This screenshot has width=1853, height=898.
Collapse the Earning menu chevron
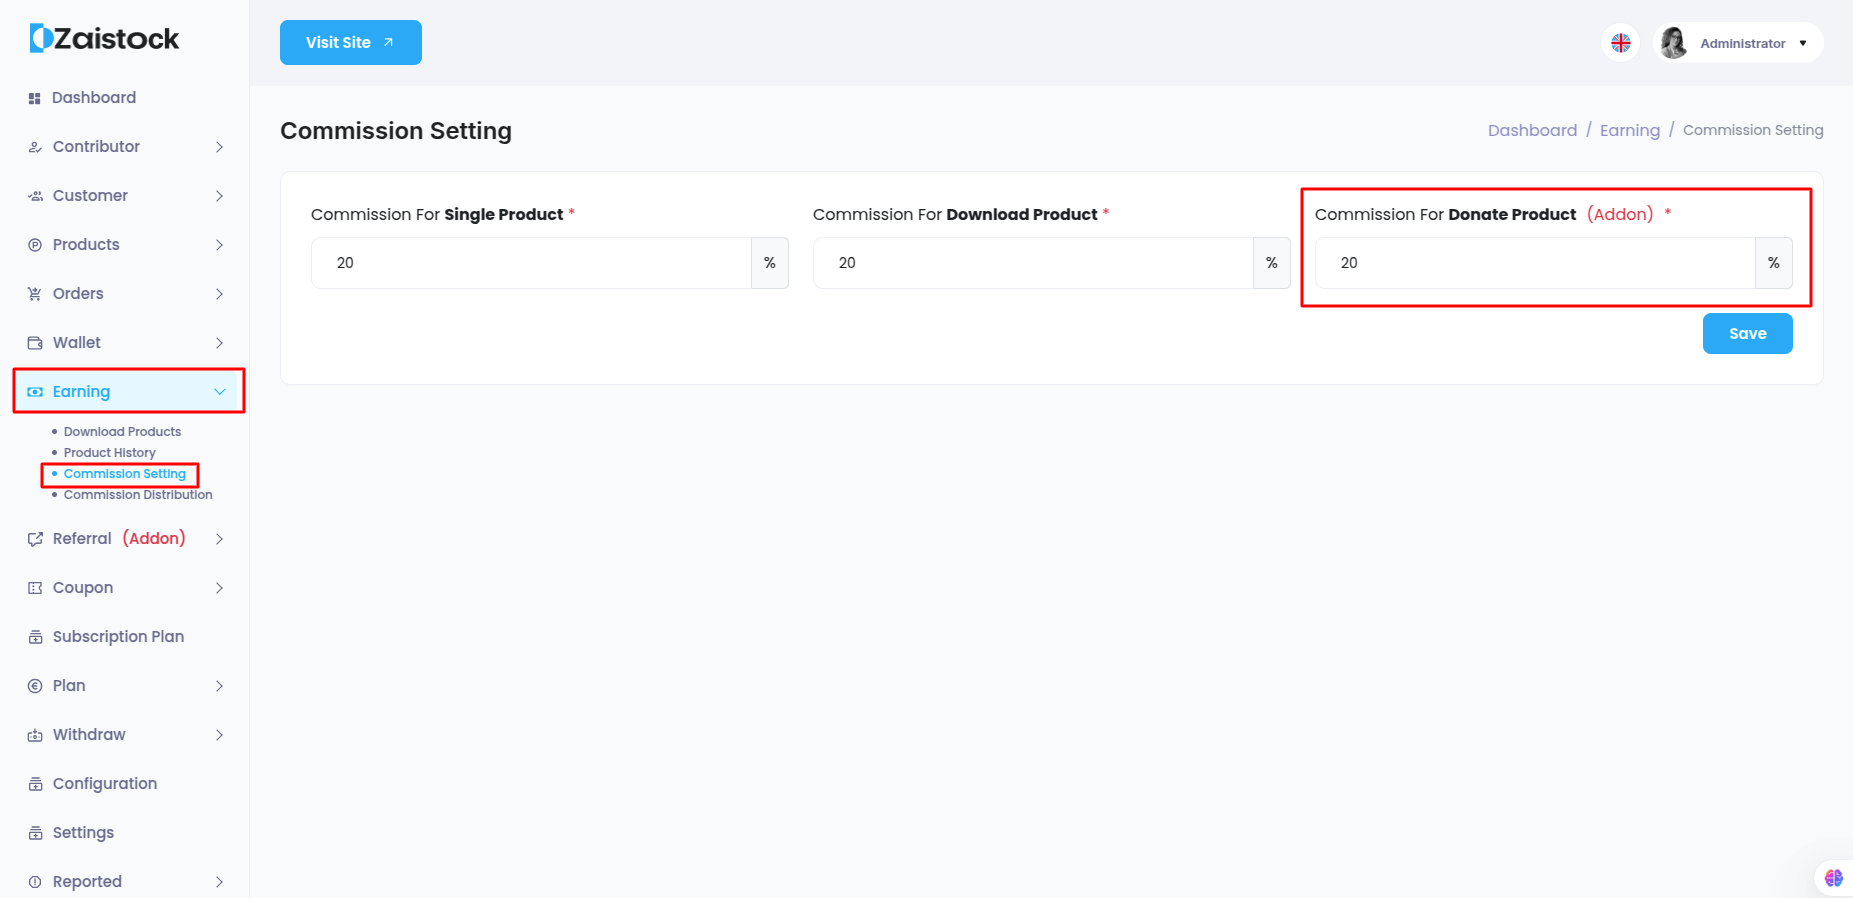(220, 392)
